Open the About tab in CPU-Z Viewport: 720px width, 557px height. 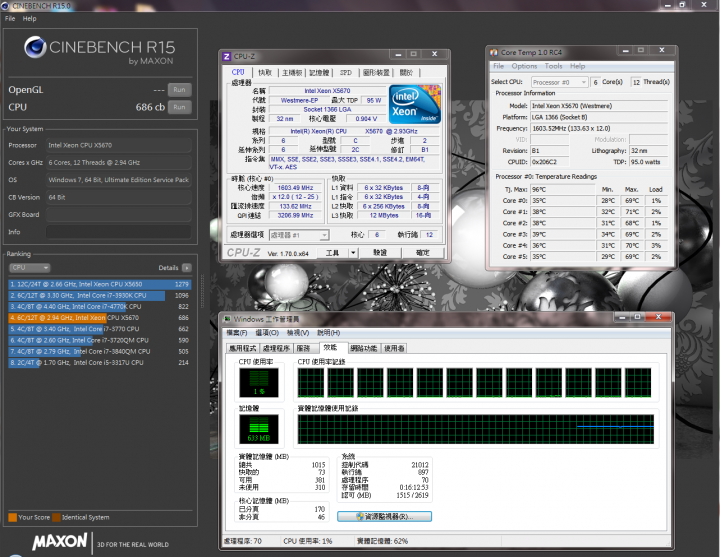[406, 73]
